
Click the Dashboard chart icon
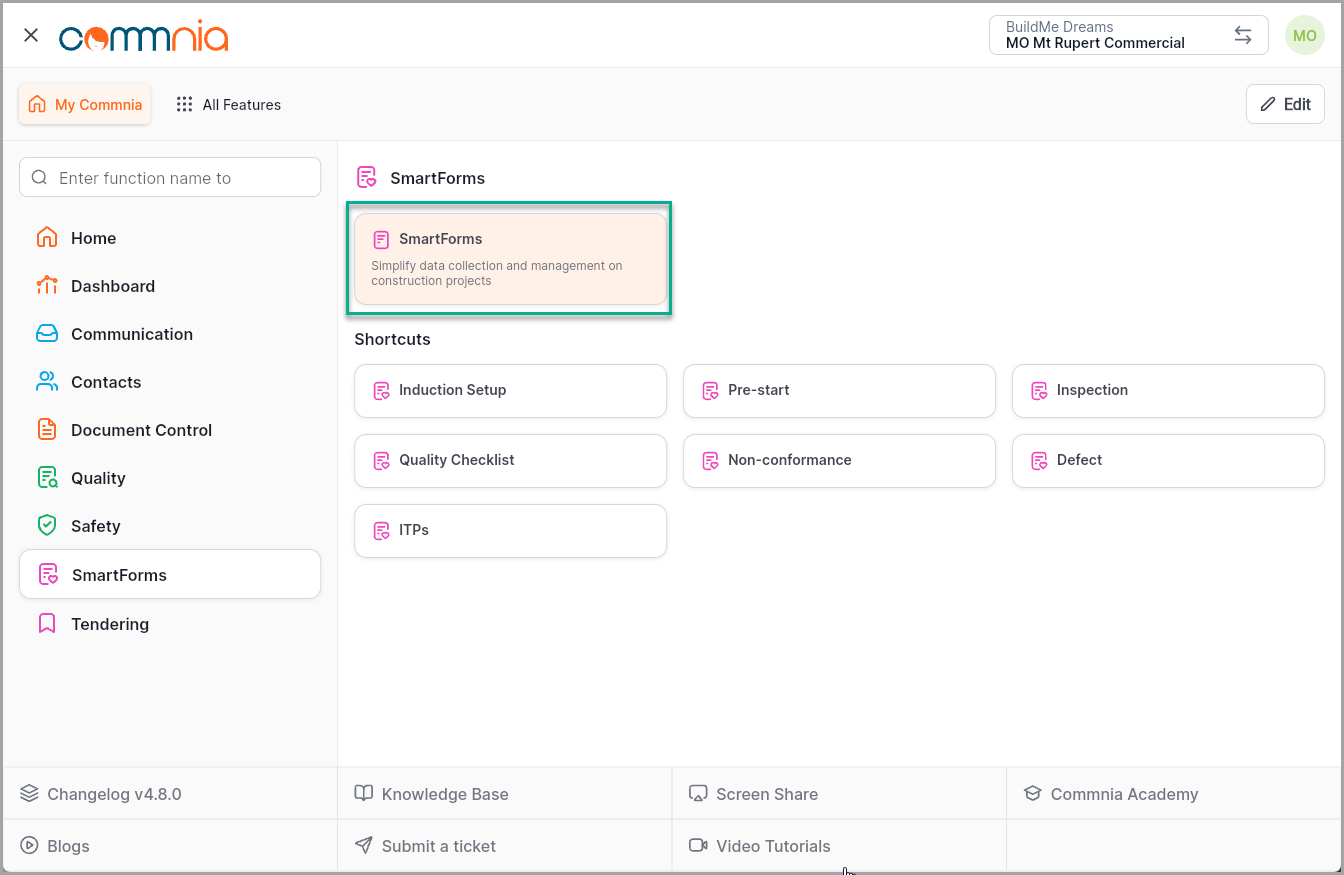coord(47,286)
